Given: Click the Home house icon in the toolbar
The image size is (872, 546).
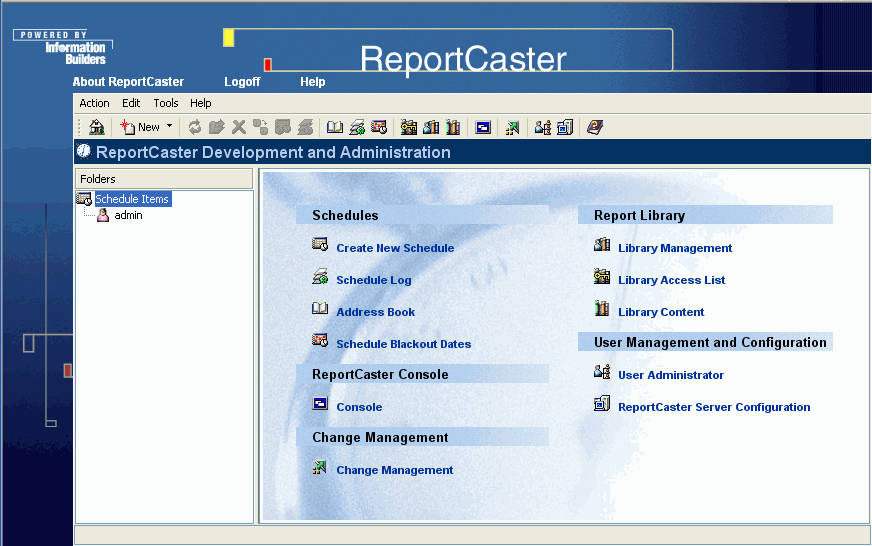Looking at the screenshot, I should pos(97,127).
